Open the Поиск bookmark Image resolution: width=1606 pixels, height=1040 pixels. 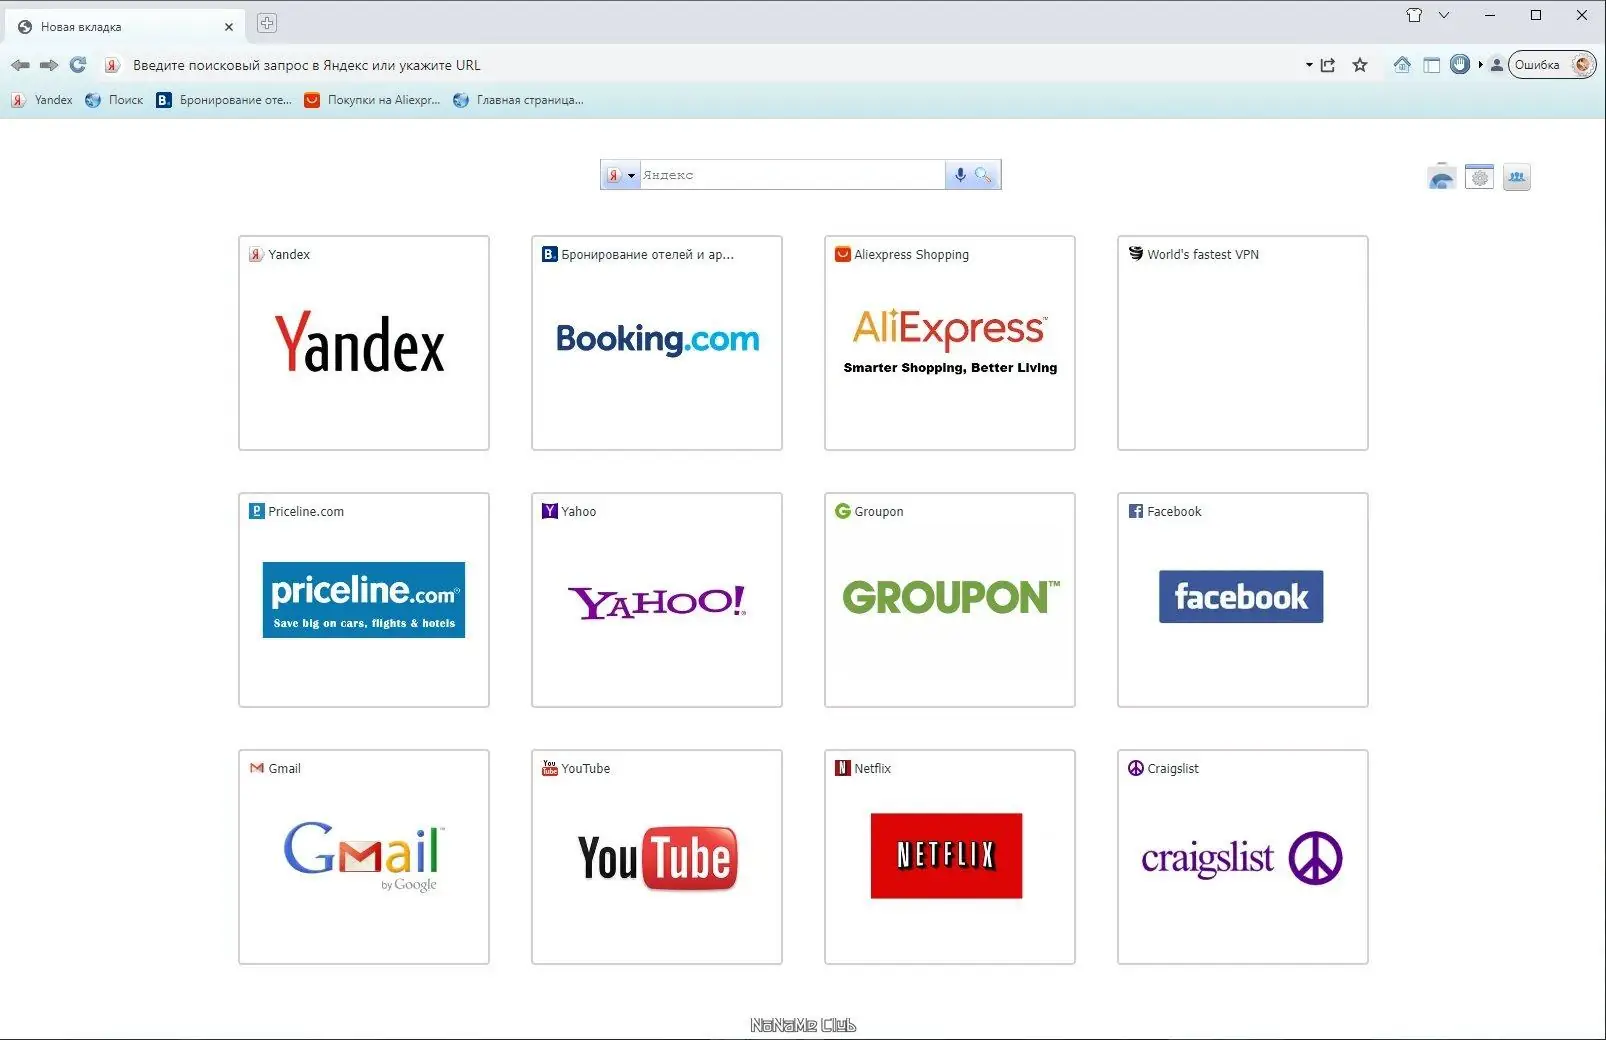[114, 100]
